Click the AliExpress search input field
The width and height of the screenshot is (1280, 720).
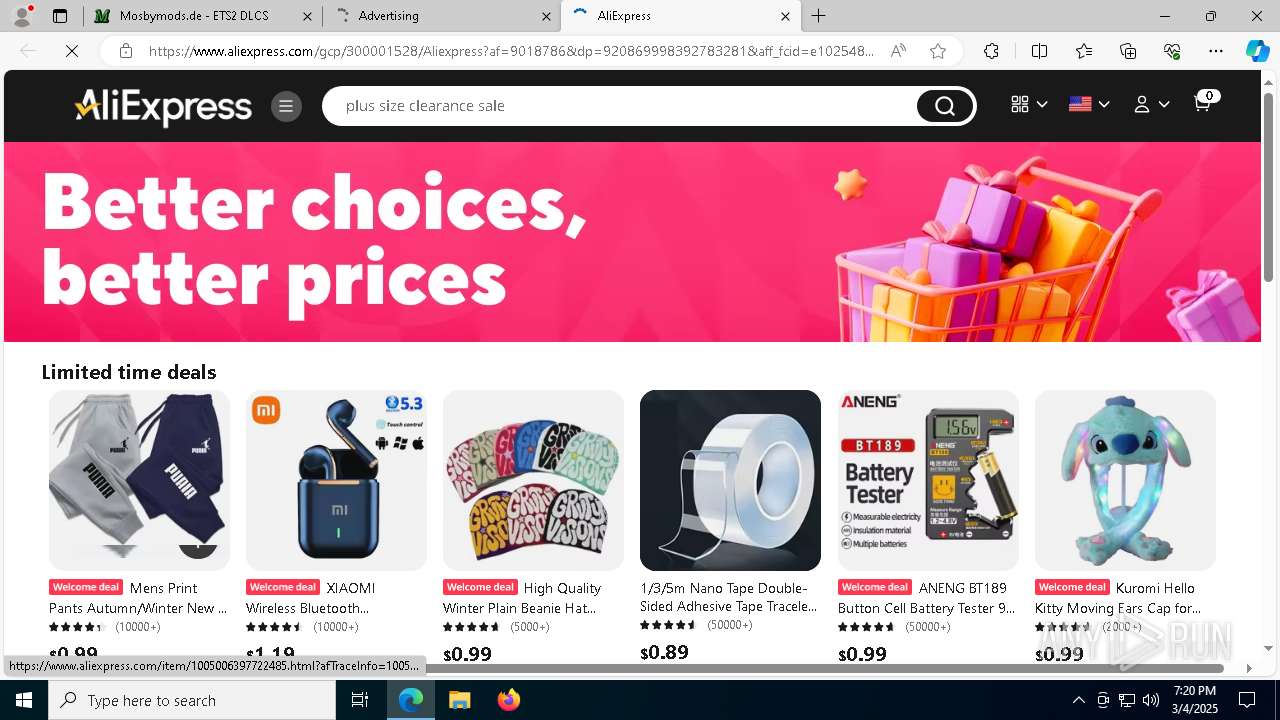[620, 106]
